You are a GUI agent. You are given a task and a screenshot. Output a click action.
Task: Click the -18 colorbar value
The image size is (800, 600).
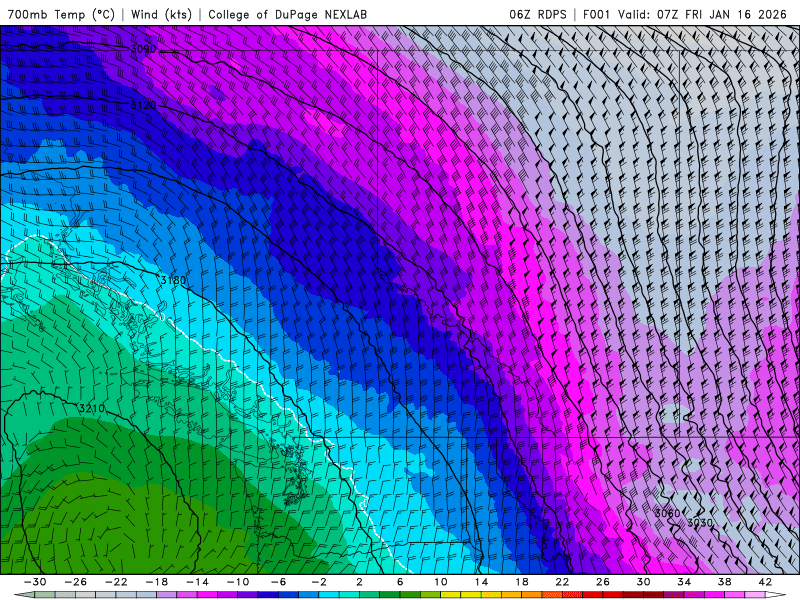point(157,582)
